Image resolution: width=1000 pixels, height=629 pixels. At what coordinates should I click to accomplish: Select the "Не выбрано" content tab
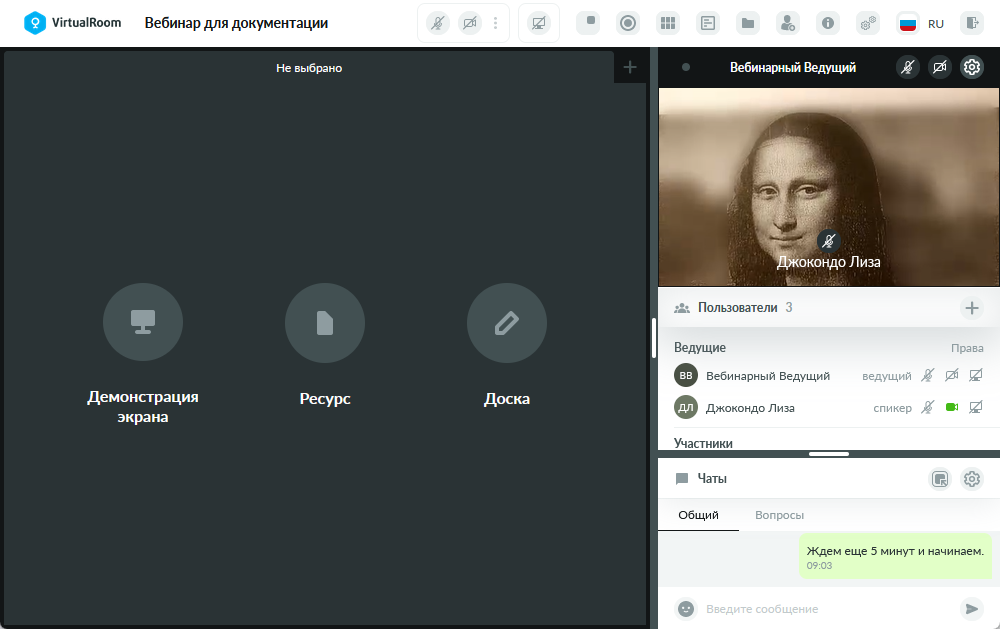click(309, 68)
